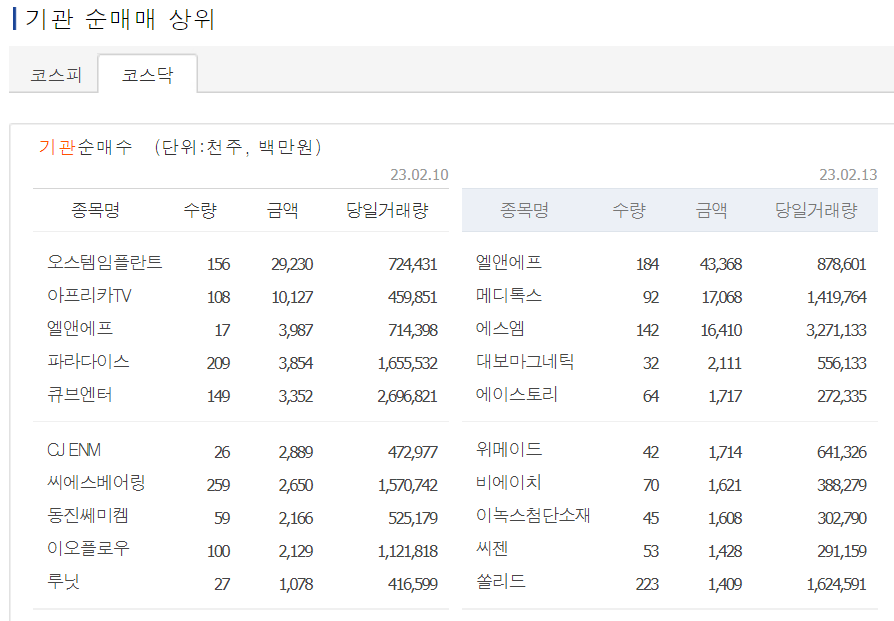Open 오스템임플란트 stock link
The width and height of the screenshot is (894, 621).
click(x=105, y=262)
